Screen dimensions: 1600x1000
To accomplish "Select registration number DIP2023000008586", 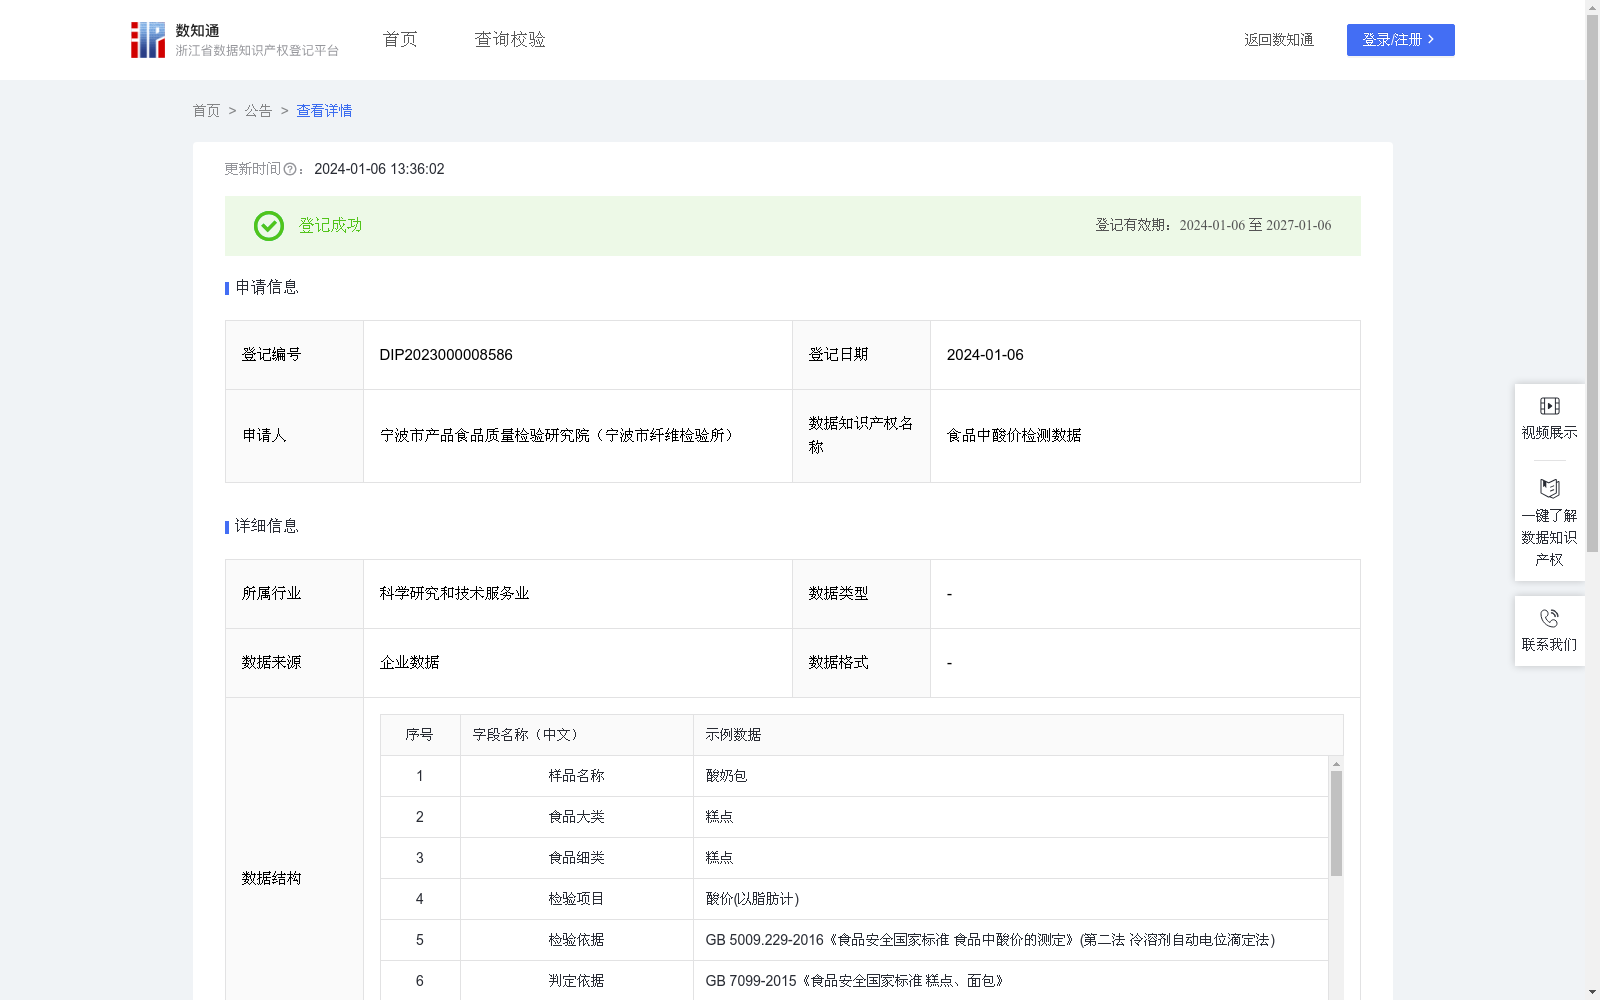I will coord(446,355).
